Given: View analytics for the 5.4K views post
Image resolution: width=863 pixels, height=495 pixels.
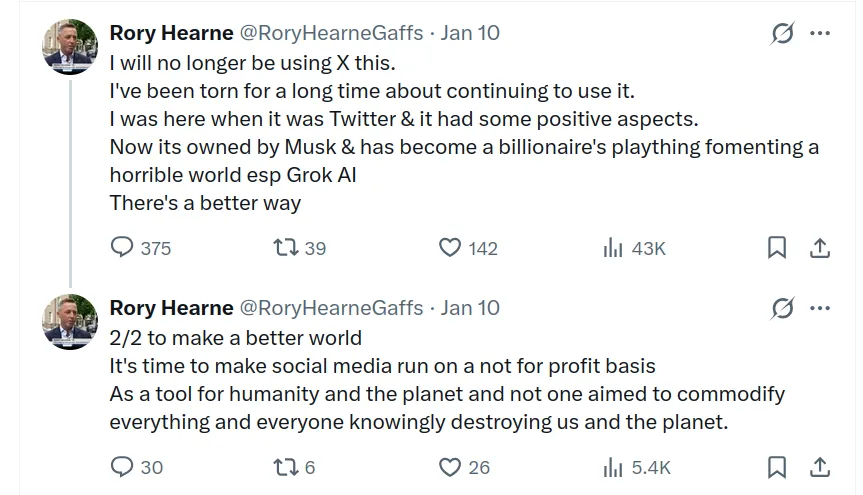Looking at the screenshot, I should click(x=613, y=466).
